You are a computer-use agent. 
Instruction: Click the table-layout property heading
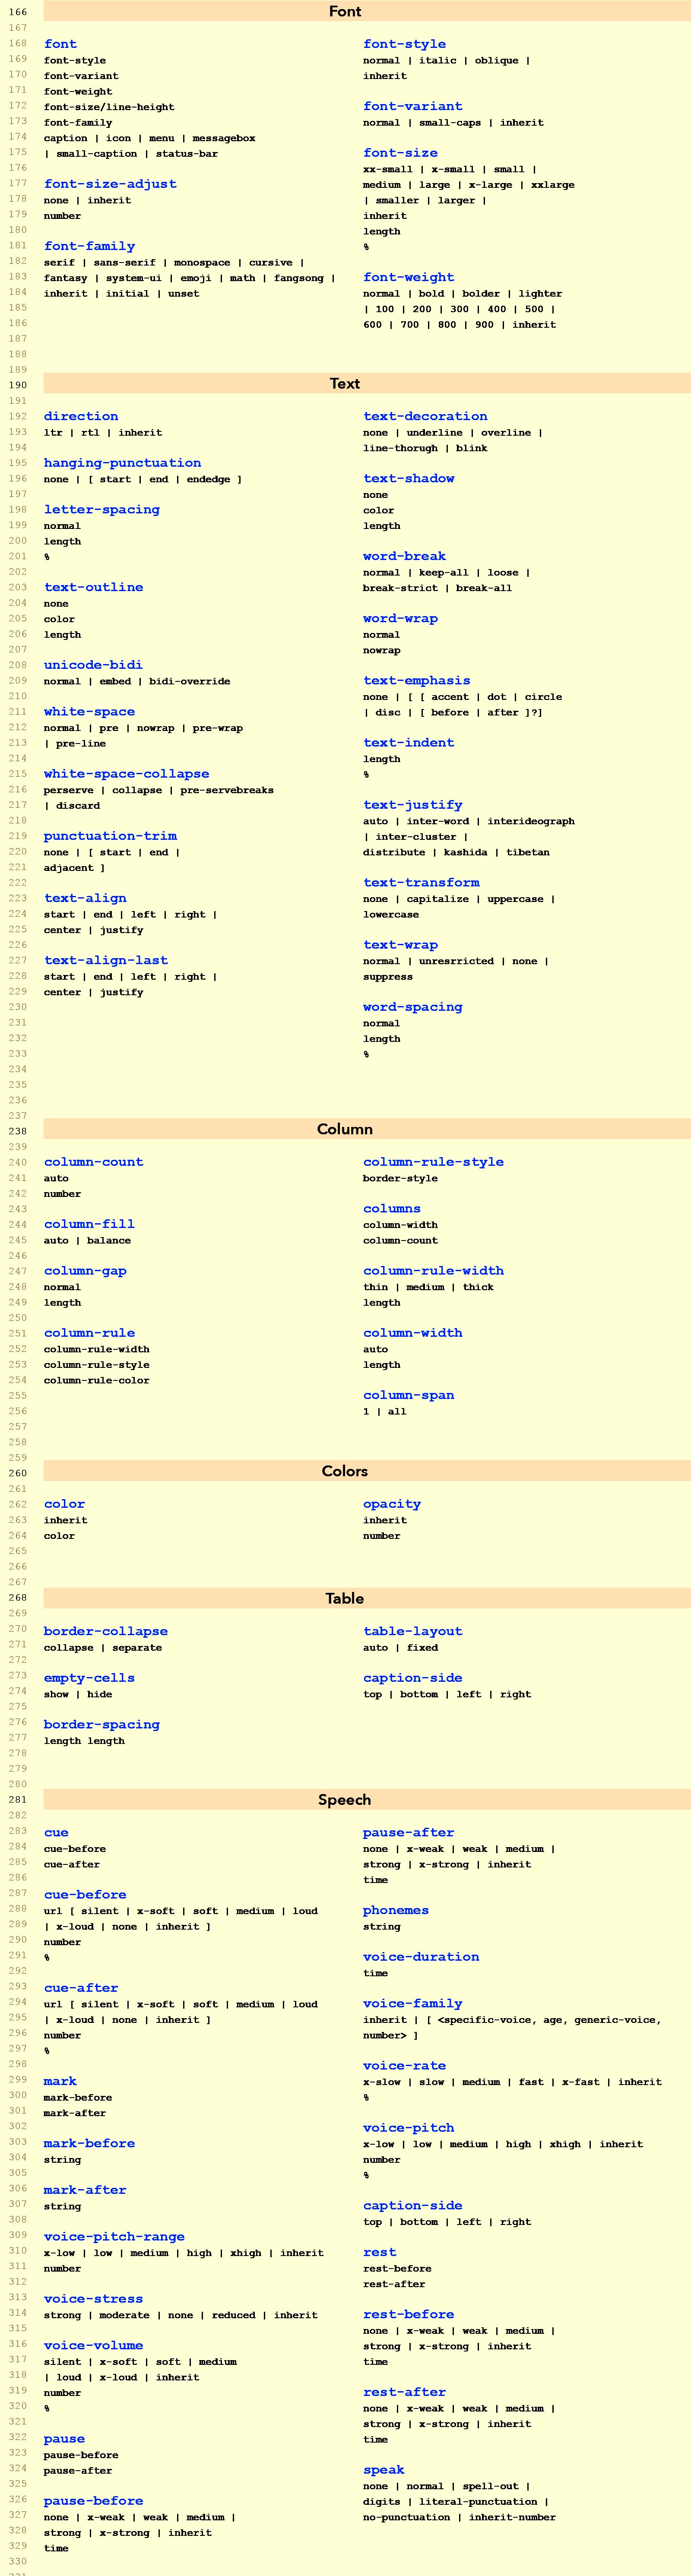413,1631
